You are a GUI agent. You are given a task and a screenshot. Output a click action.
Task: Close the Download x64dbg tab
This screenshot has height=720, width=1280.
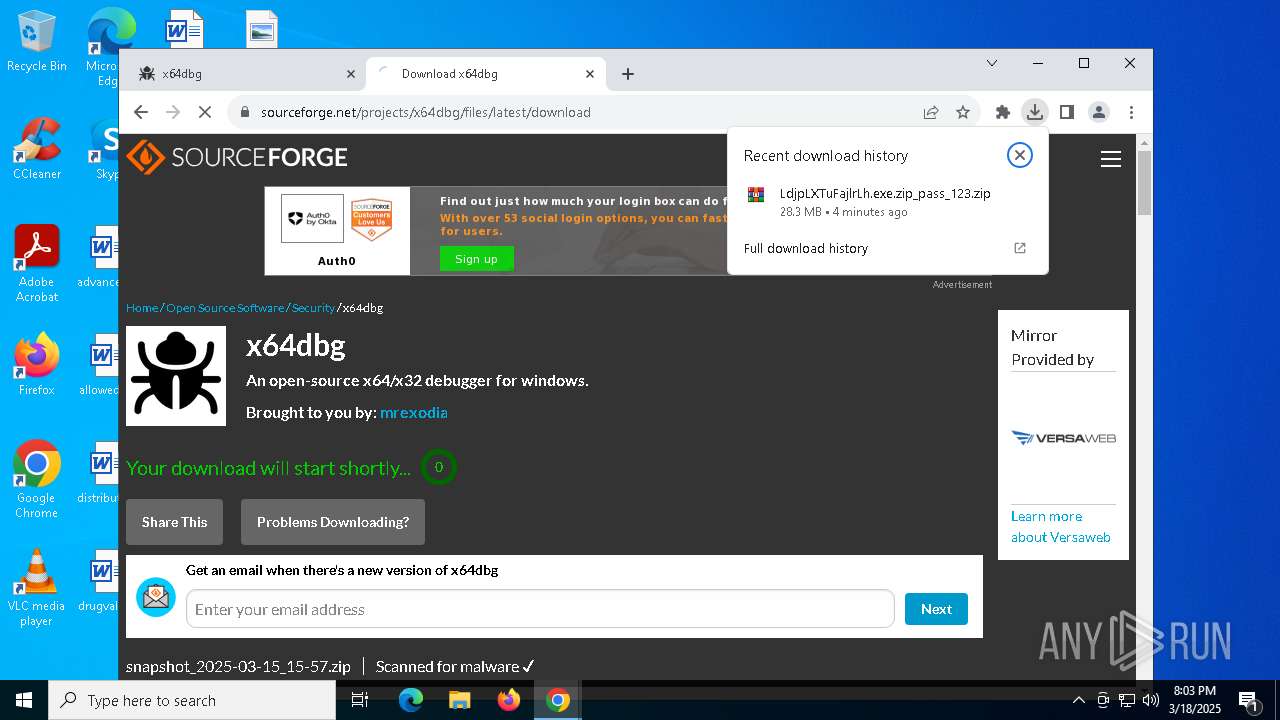(590, 74)
